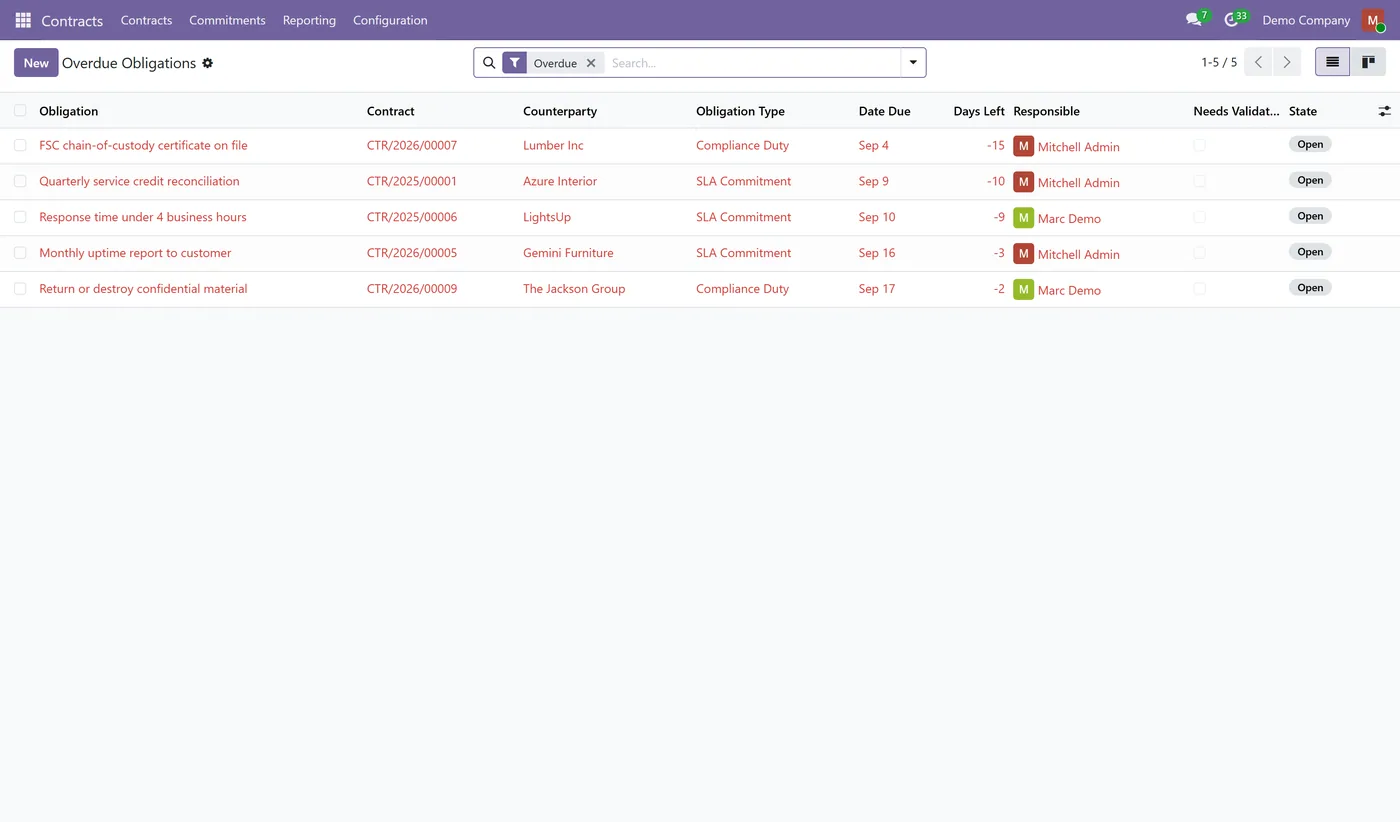Go to the previous page arrow

click(1259, 62)
